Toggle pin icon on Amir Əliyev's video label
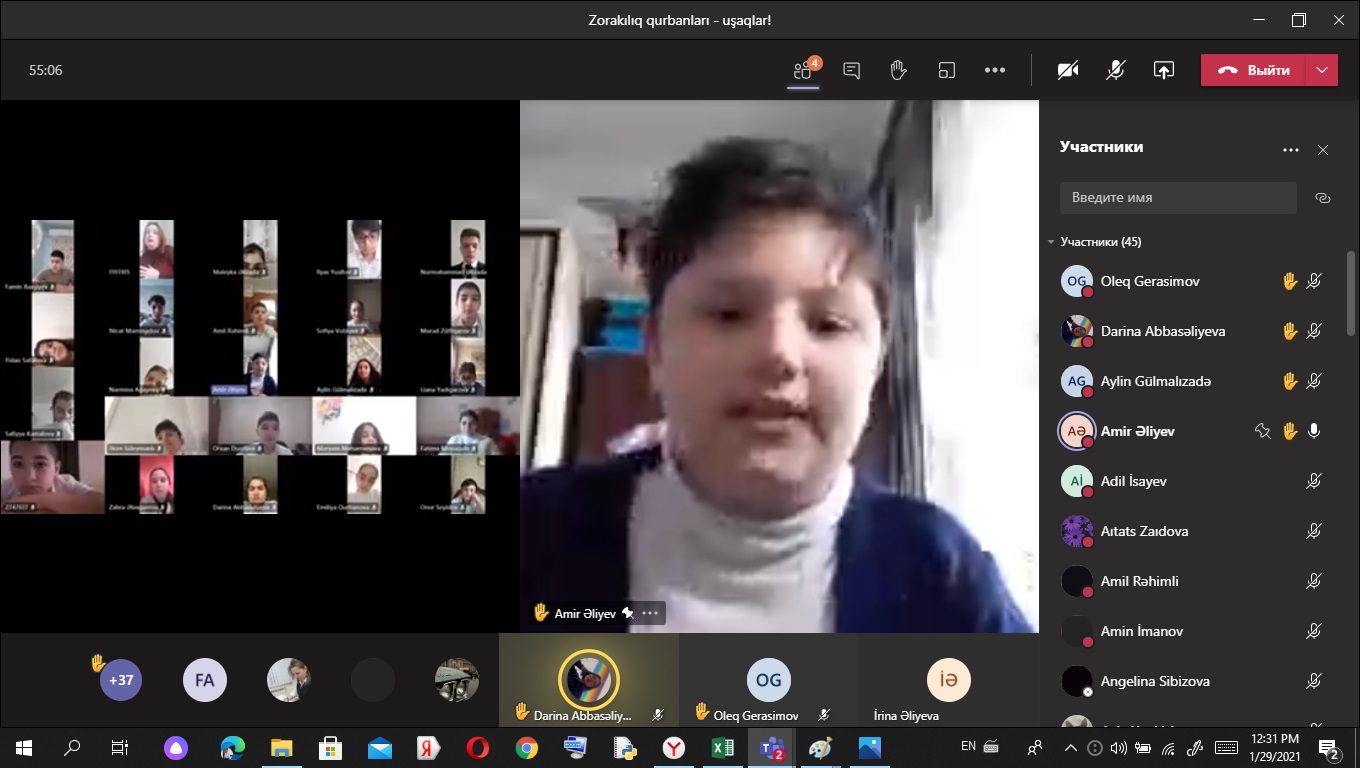Viewport: 1360px width, 768px height. click(627, 613)
